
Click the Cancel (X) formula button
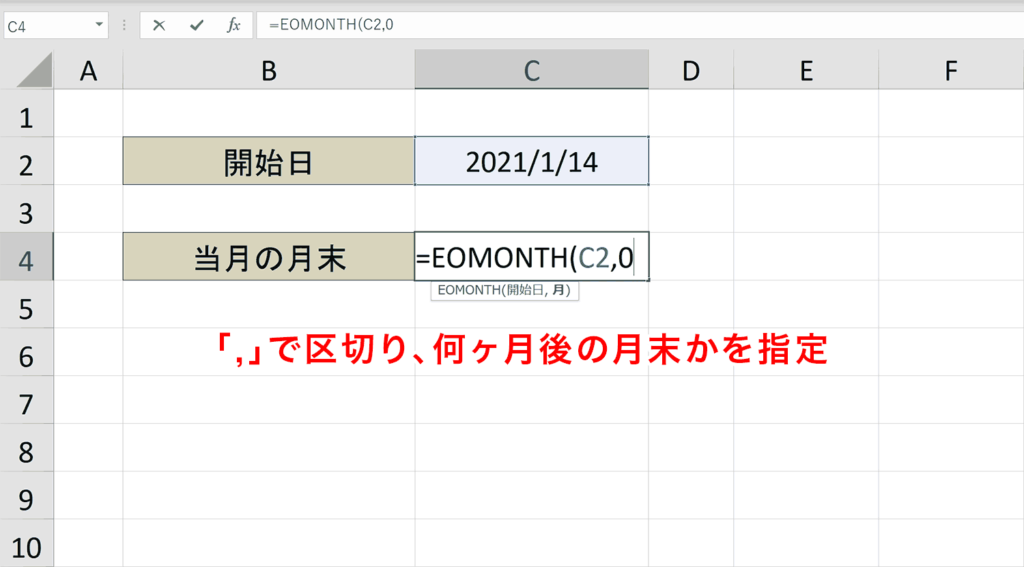(159, 25)
